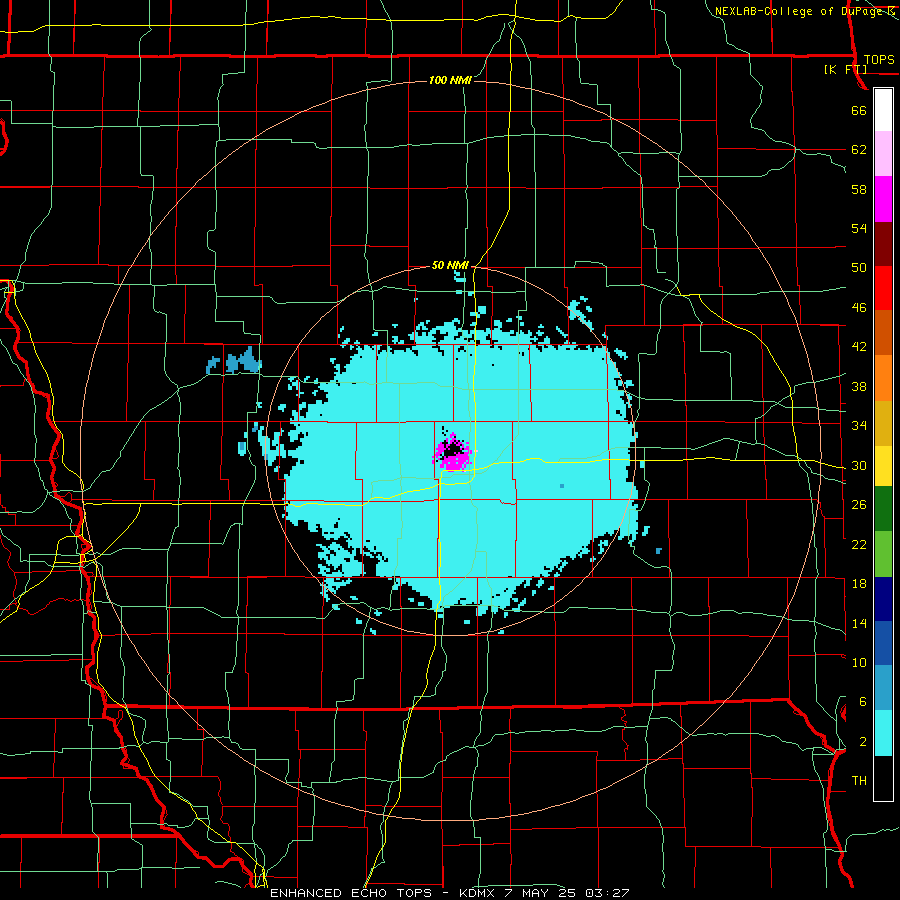Click the medium blue swatch near 10

[x=883, y=643]
